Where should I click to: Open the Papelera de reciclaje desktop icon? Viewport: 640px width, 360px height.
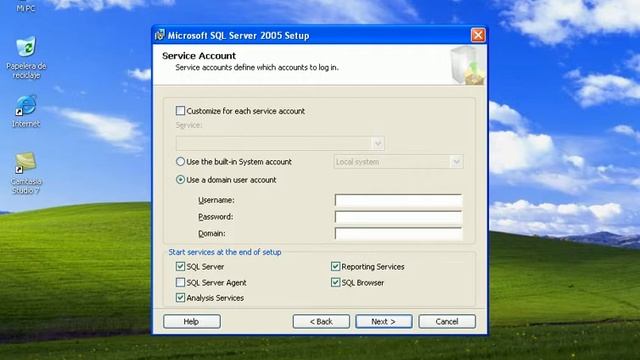pyautogui.click(x=26, y=57)
